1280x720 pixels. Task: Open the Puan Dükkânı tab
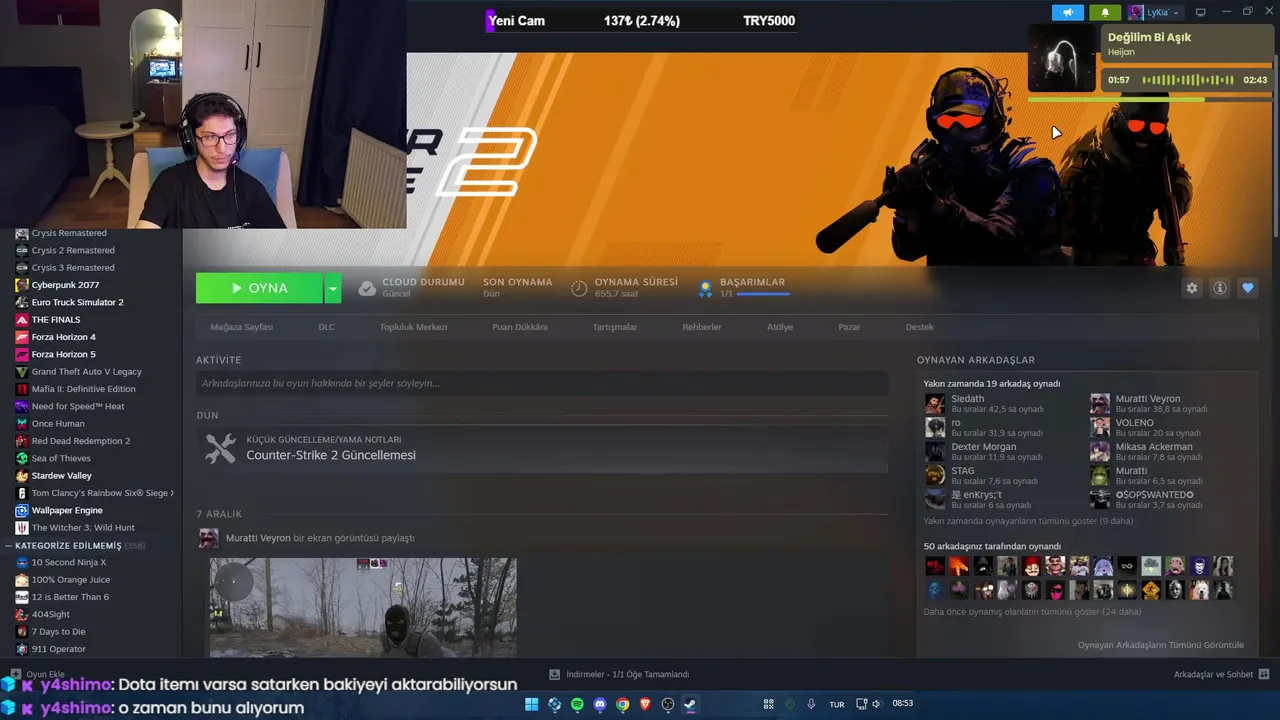tap(519, 327)
